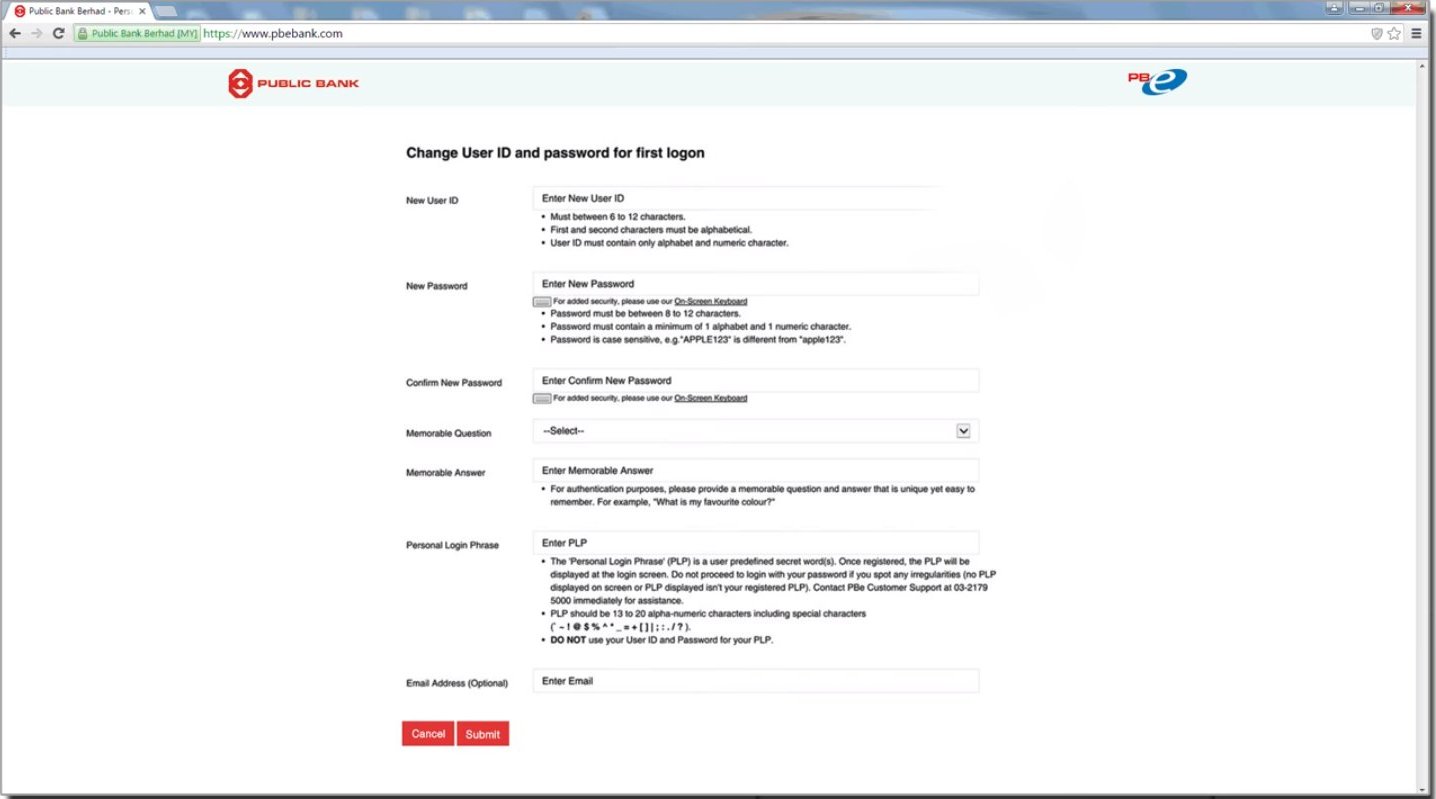Click the 'Personal Login Phrase' label
This screenshot has width=1436, height=799.
pos(452,546)
